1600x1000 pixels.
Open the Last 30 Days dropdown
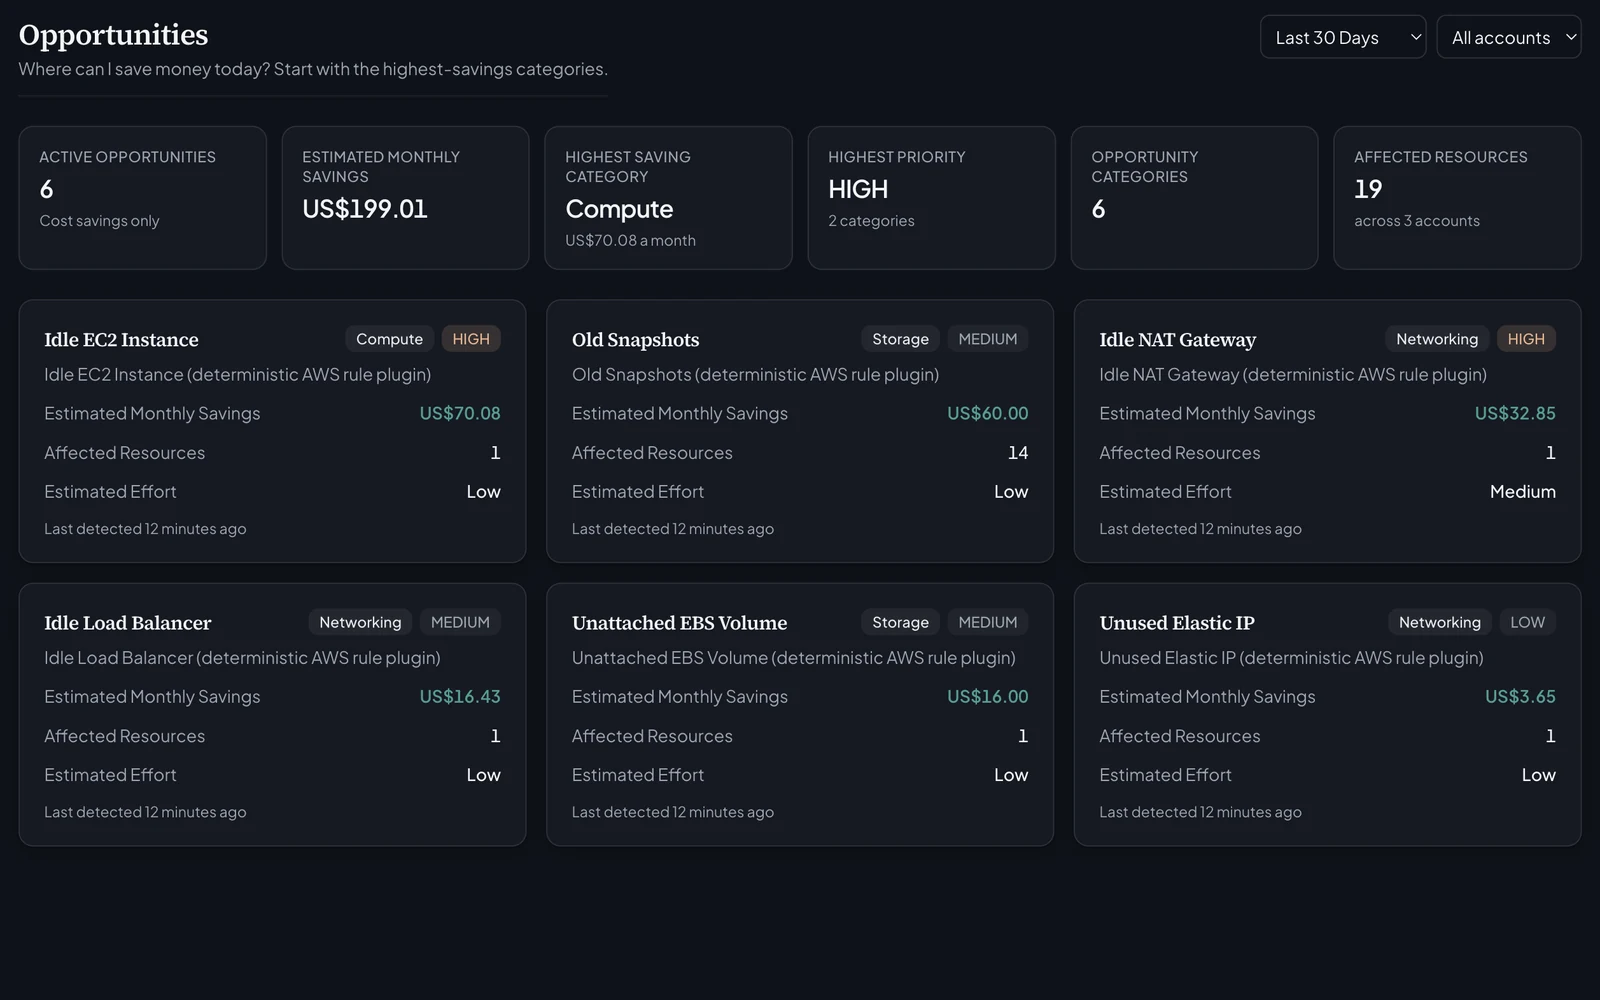(1343, 37)
